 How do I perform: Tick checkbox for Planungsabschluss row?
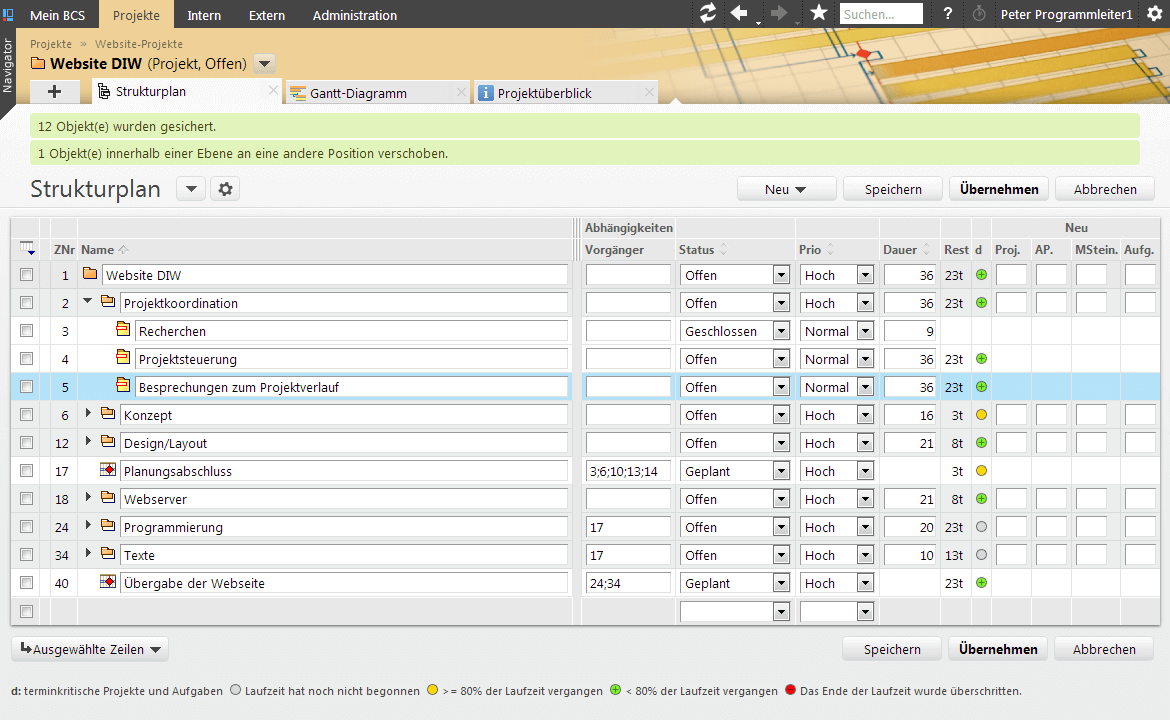[x=27, y=470]
